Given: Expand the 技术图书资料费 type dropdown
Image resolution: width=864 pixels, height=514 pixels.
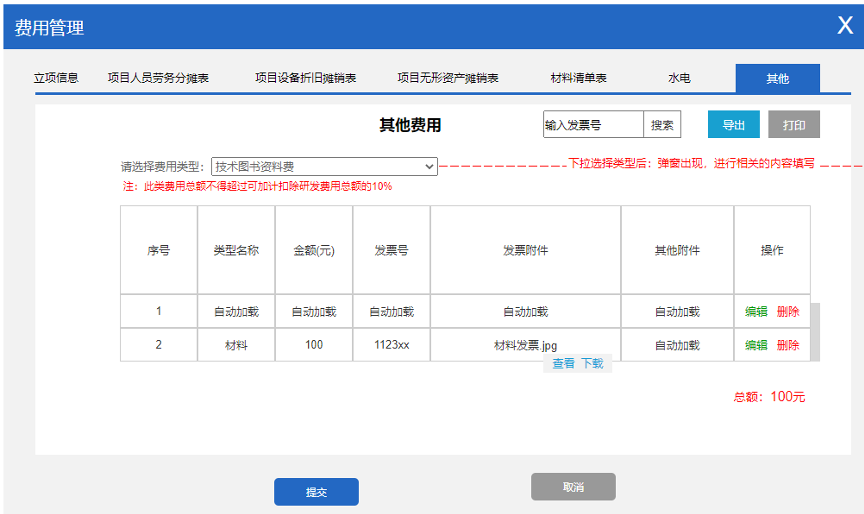Looking at the screenshot, I should click(x=324, y=166).
